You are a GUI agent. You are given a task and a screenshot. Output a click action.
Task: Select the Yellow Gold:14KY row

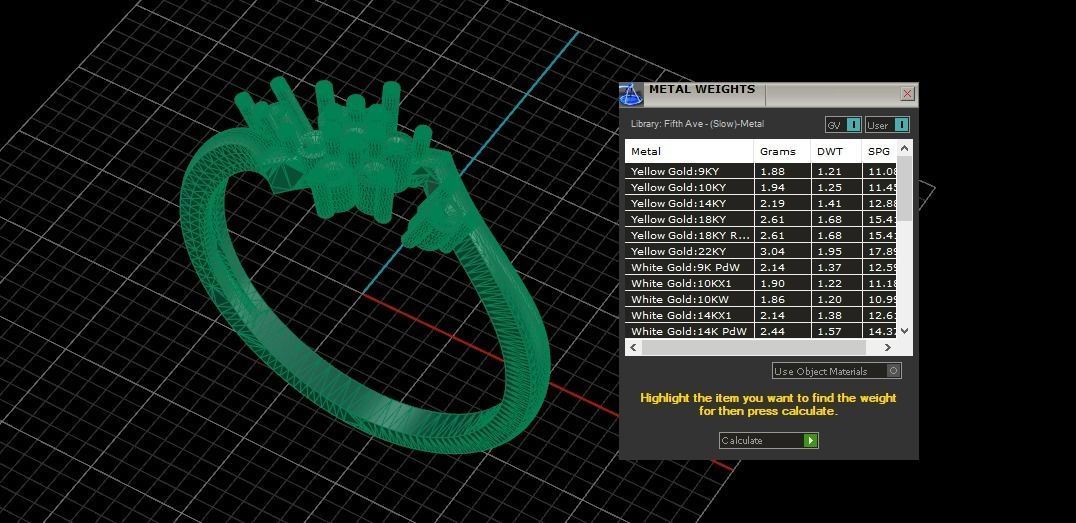coord(760,203)
